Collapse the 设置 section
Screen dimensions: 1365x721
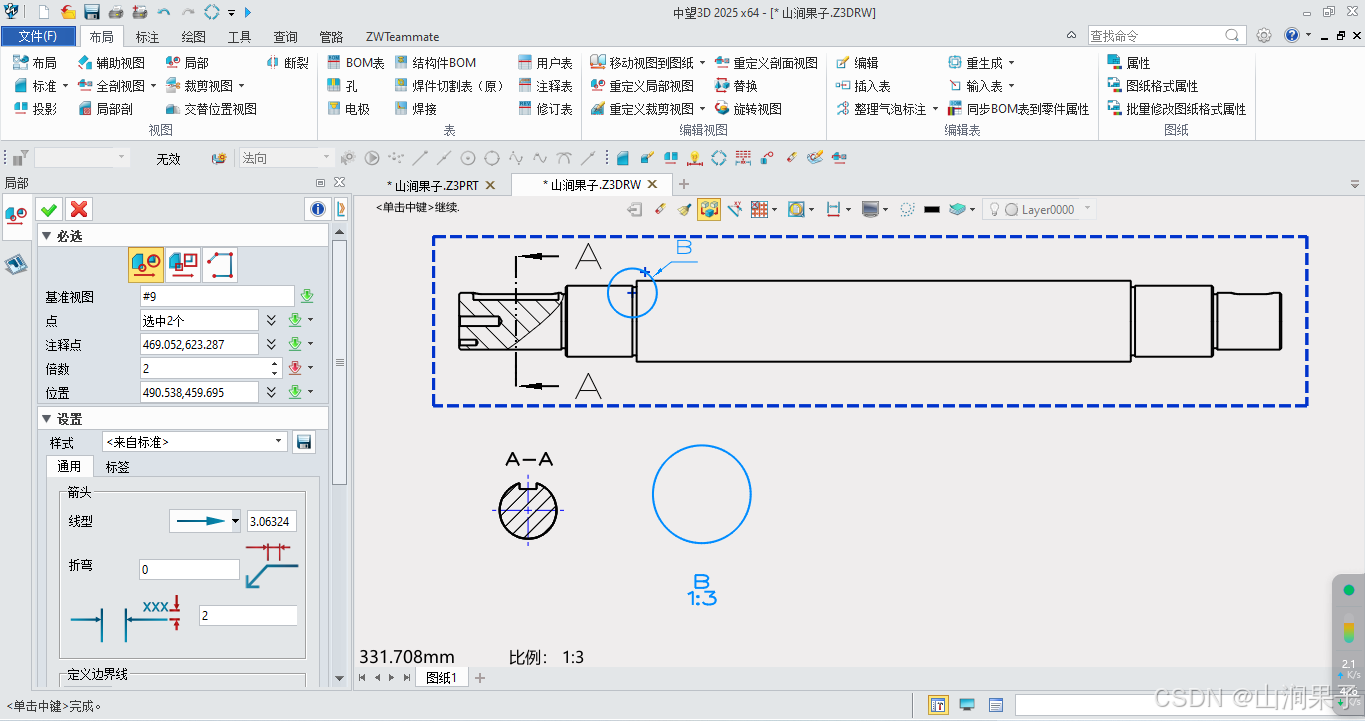click(x=46, y=419)
